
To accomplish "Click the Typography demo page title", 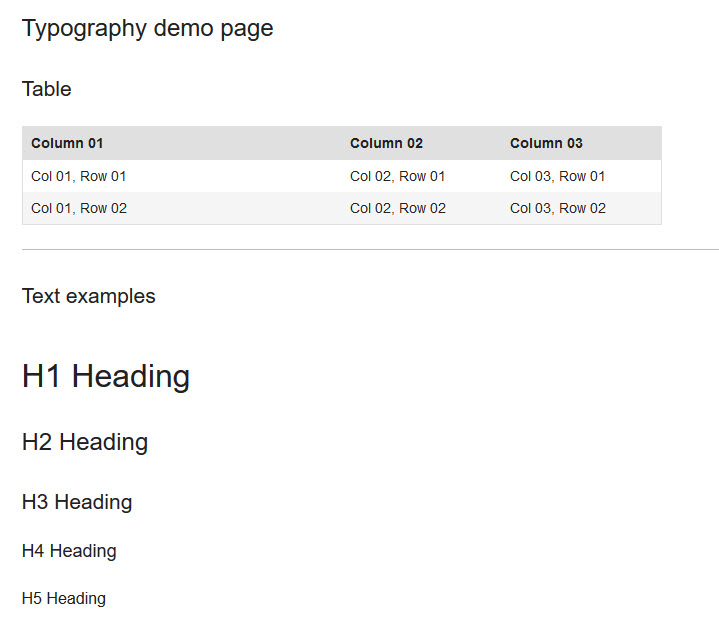I will click(x=147, y=29).
